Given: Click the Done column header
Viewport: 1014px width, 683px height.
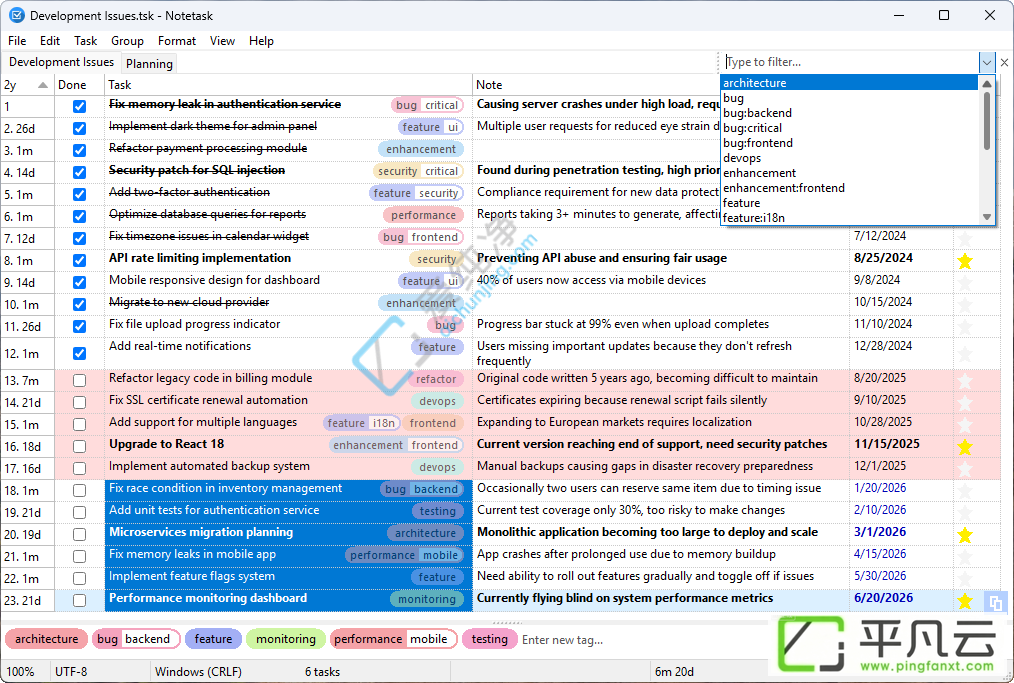Looking at the screenshot, I should click(x=79, y=85).
